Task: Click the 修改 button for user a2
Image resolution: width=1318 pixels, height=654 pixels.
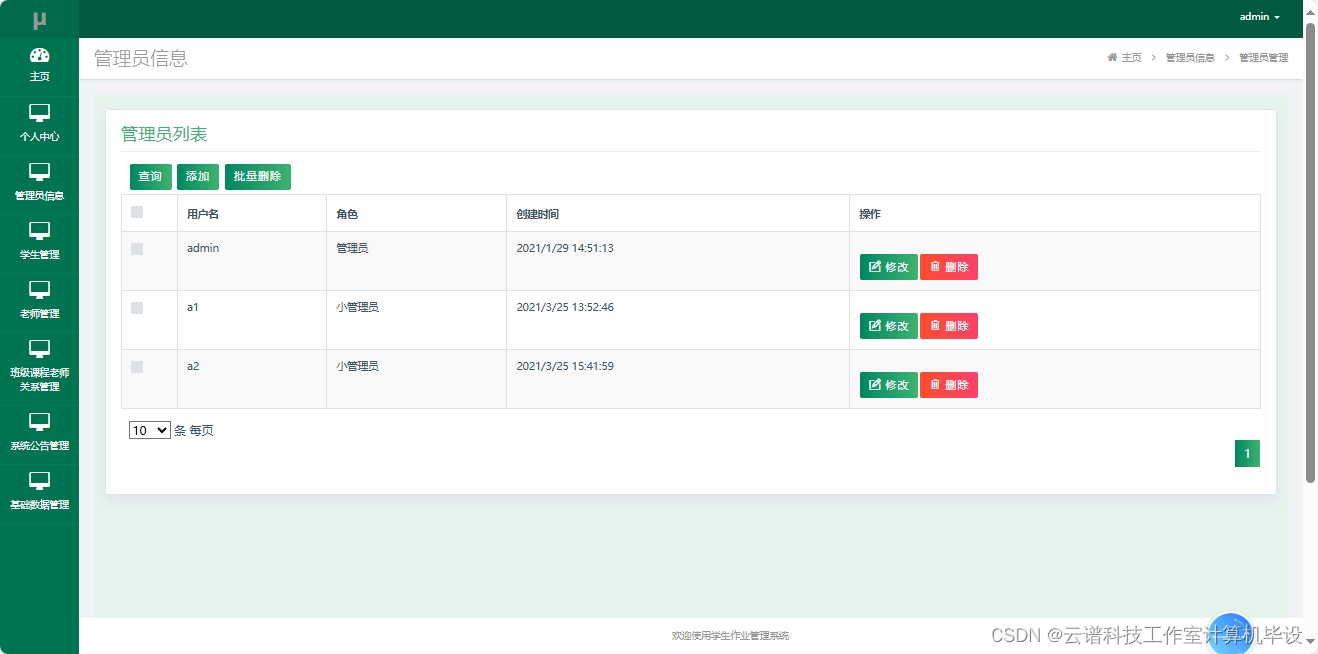Action: point(888,385)
